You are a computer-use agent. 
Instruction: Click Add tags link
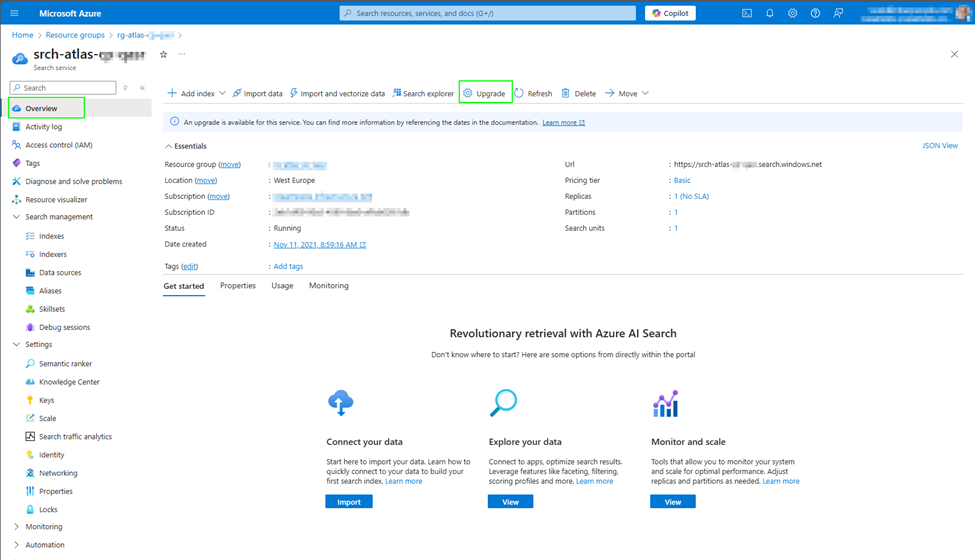click(x=289, y=266)
